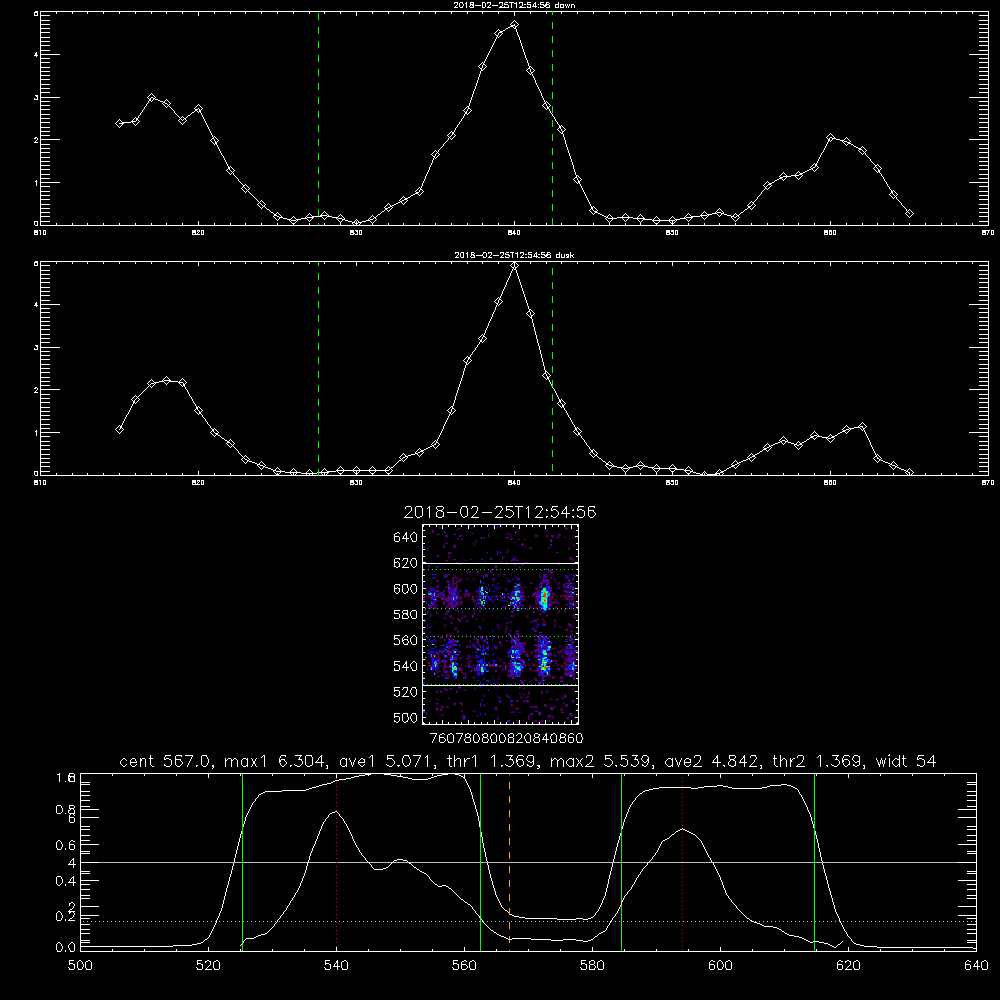1000x1000 pixels.
Task: Click the red dotted peak line at 540
Action: [337, 861]
